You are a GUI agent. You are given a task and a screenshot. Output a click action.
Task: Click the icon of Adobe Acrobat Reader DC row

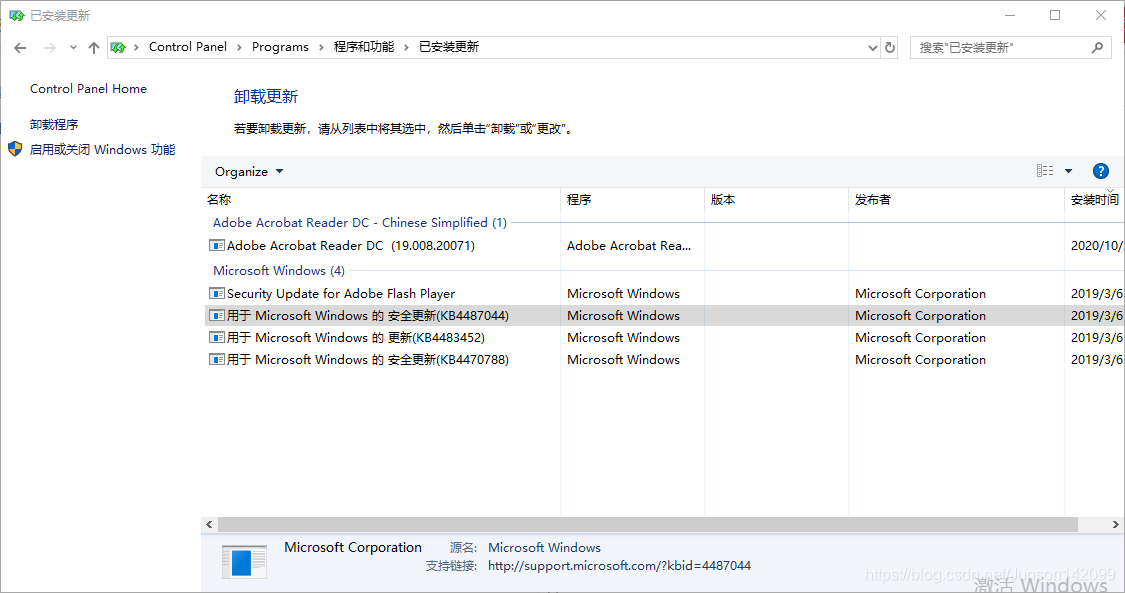coord(217,245)
